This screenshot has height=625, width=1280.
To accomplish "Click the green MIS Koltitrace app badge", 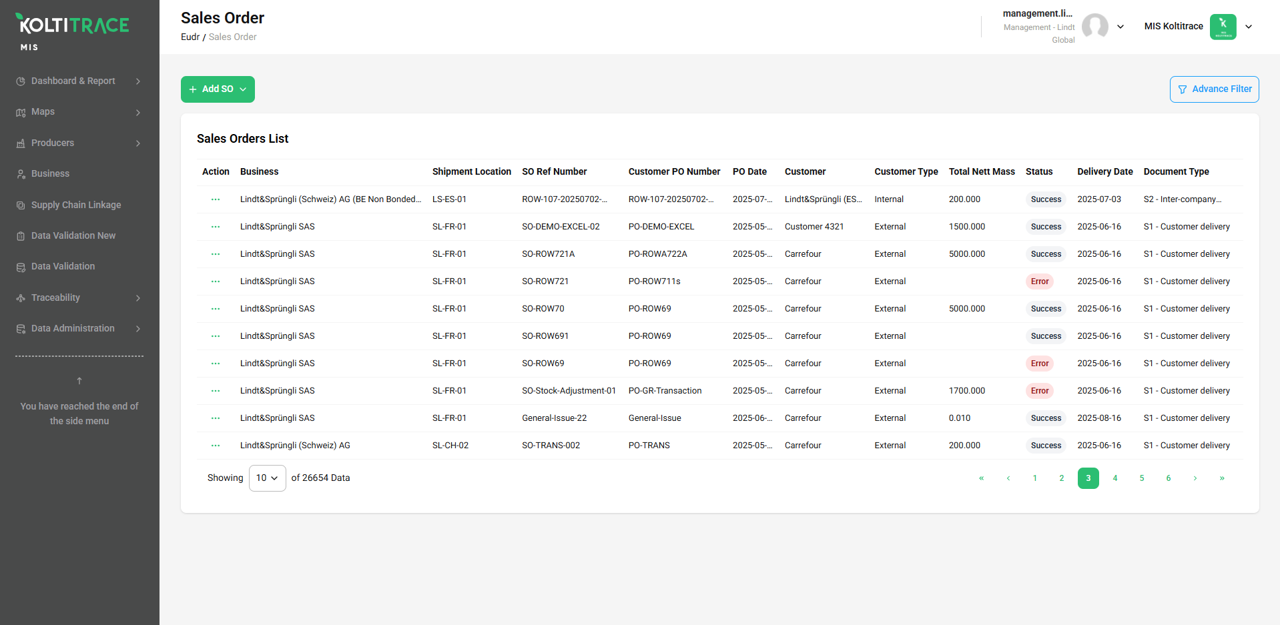I will point(1223,27).
